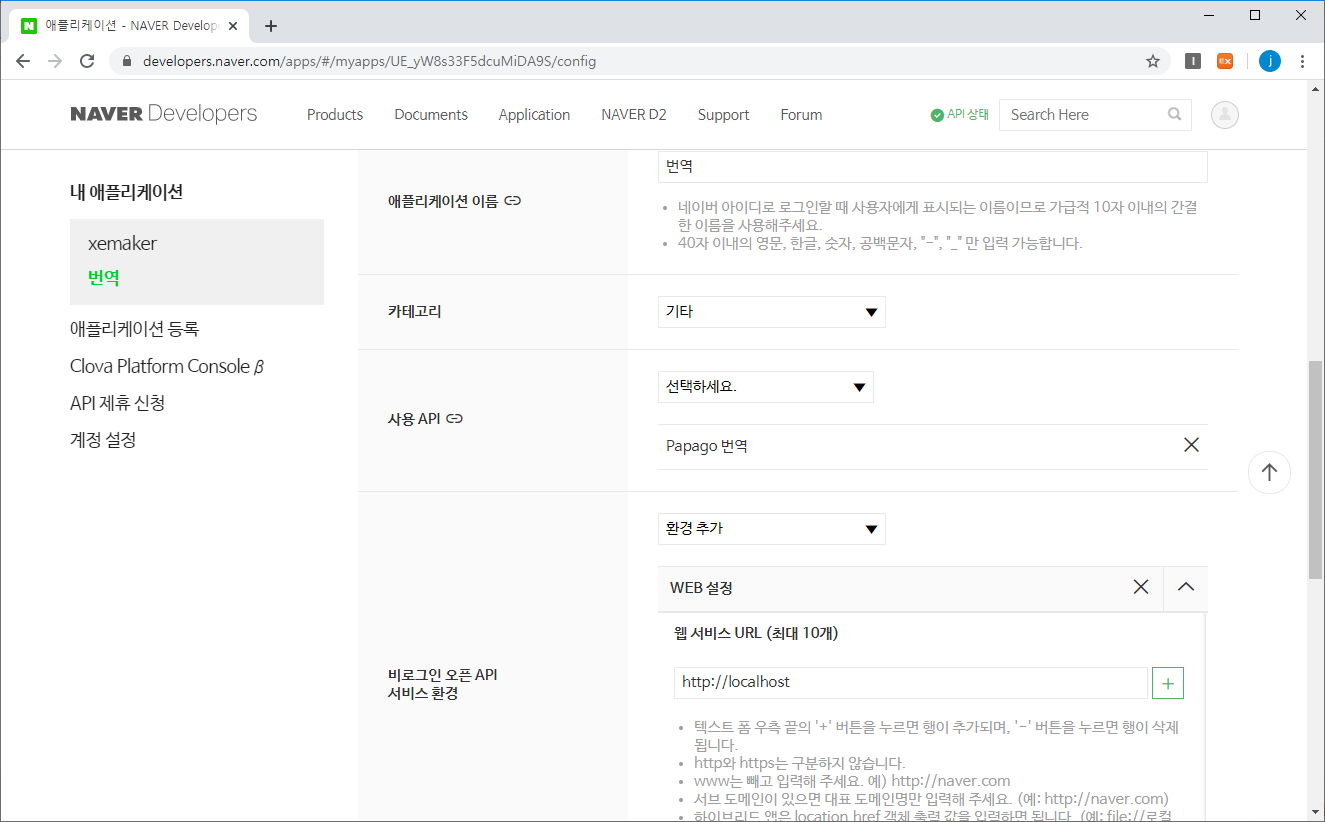Click the API 상태 link
Screen dimensions: 1325x822
(x=968, y=115)
